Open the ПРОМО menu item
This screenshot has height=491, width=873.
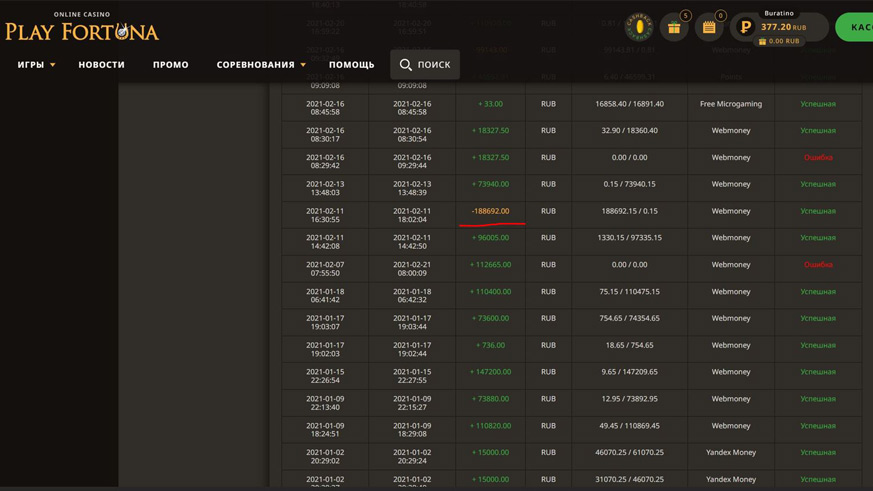point(170,65)
